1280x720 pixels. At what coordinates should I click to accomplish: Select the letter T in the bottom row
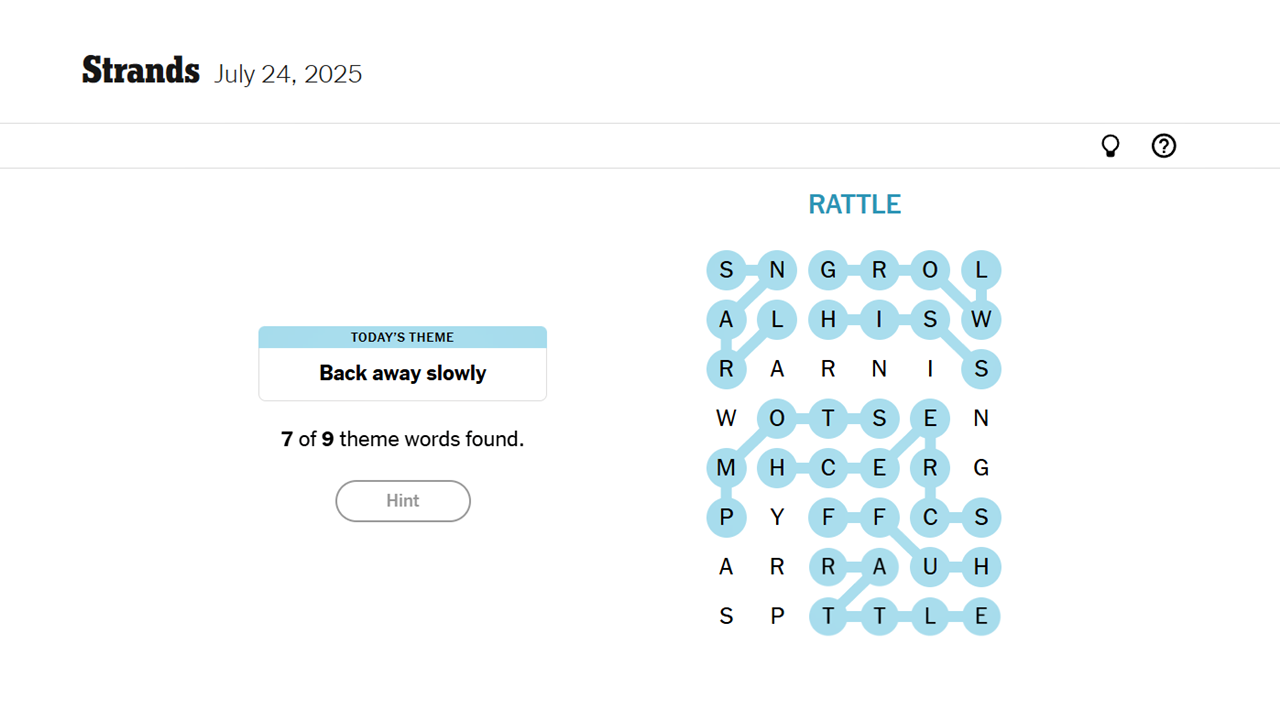[x=828, y=616]
